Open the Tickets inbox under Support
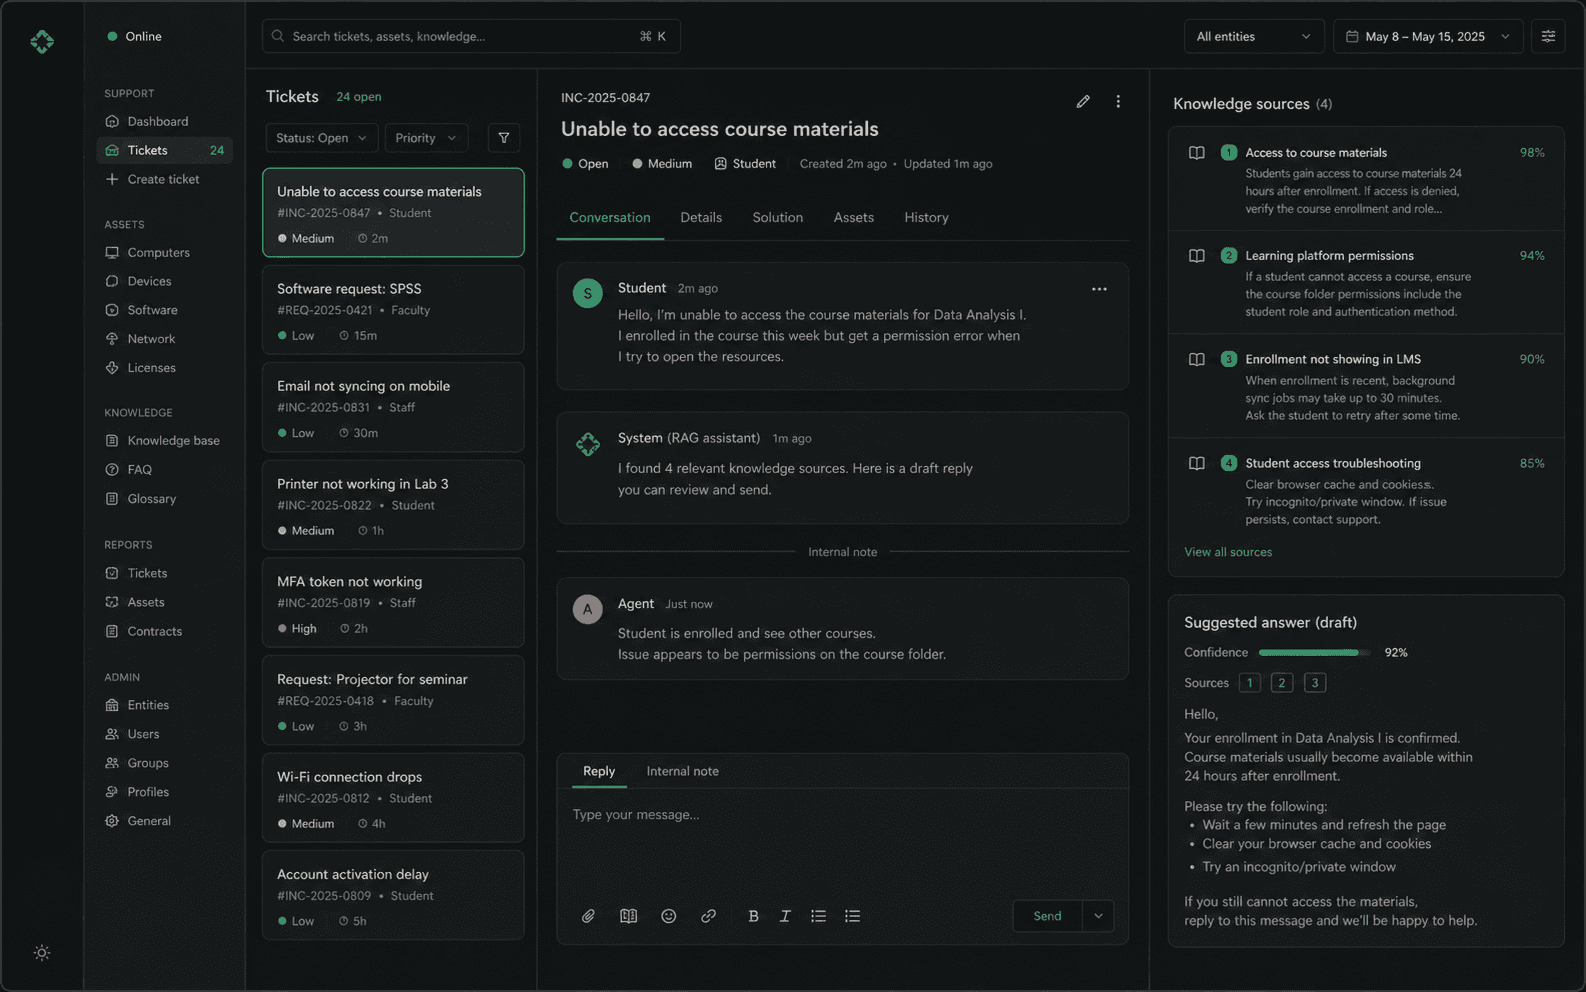This screenshot has height=992, width=1586. [x=164, y=150]
